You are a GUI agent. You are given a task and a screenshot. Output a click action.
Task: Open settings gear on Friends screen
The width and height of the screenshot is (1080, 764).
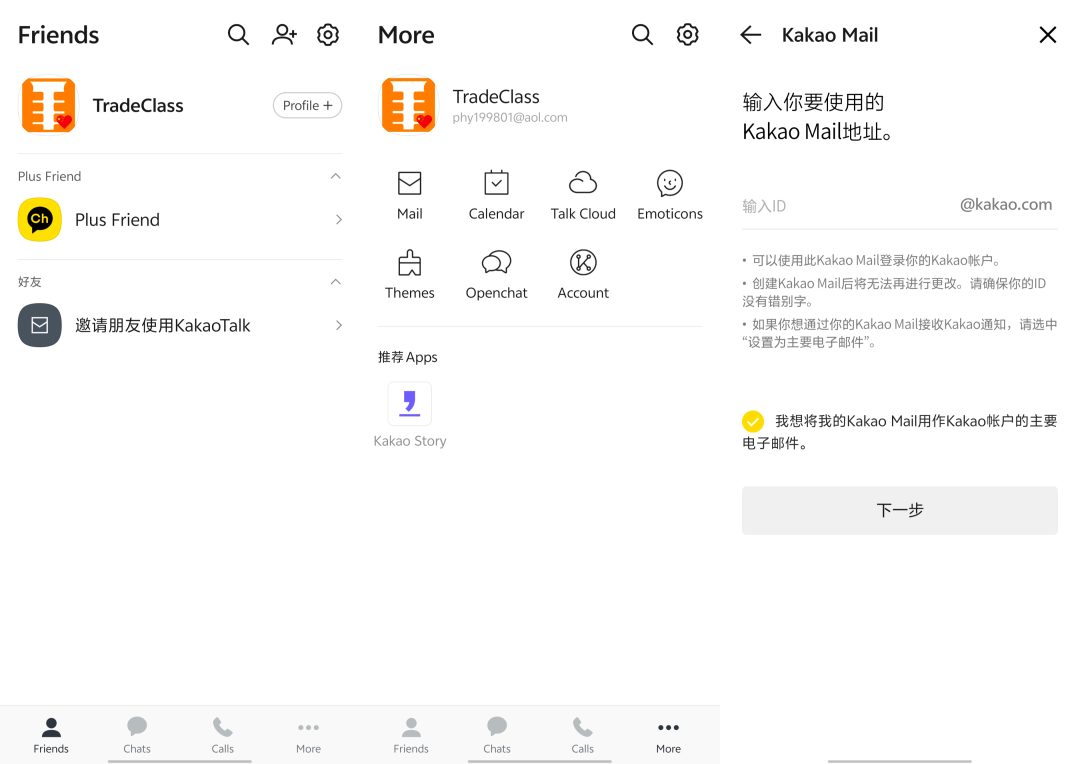(328, 34)
